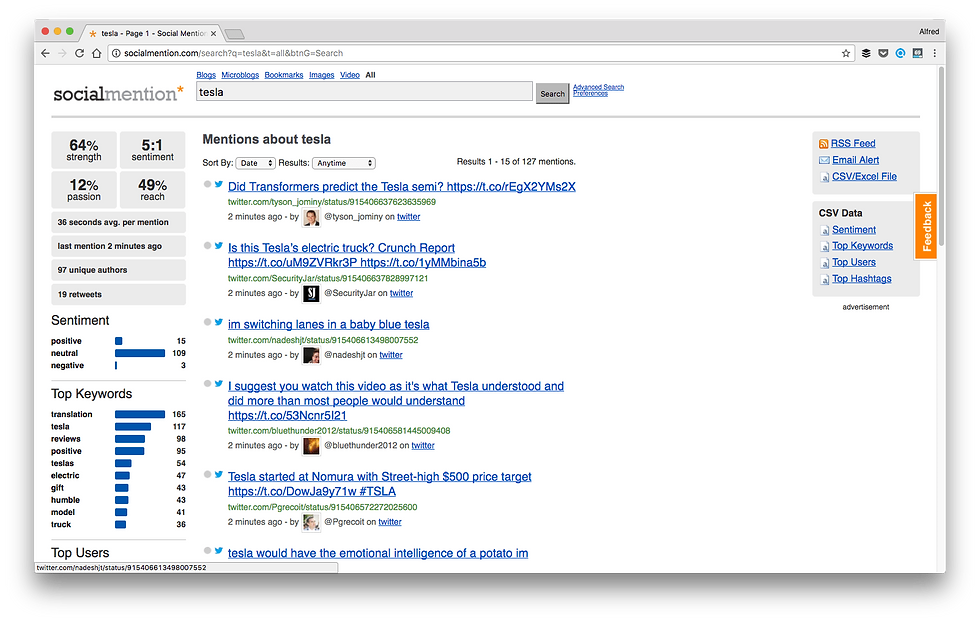The height and width of the screenshot is (622, 980).
Task: Open the Chrome three-dot menu
Action: pos(934,53)
